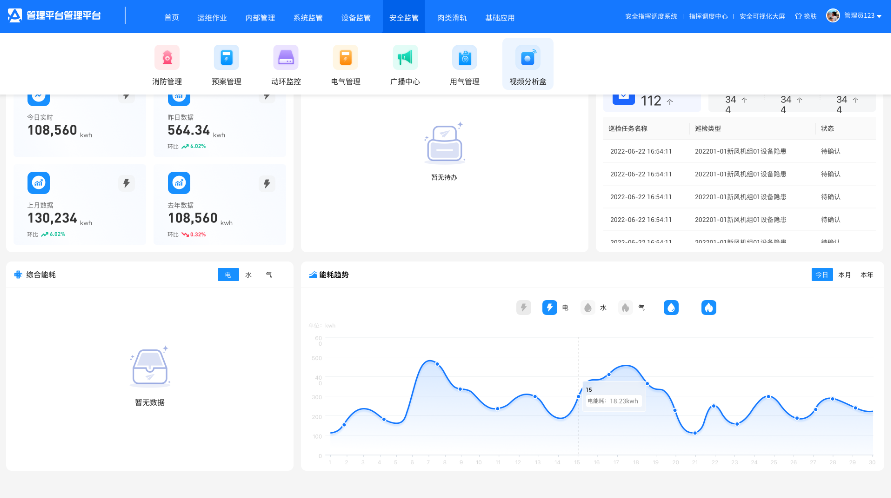Click the highlighted data point on trend chart
The width and height of the screenshot is (891, 498).
click(x=578, y=396)
